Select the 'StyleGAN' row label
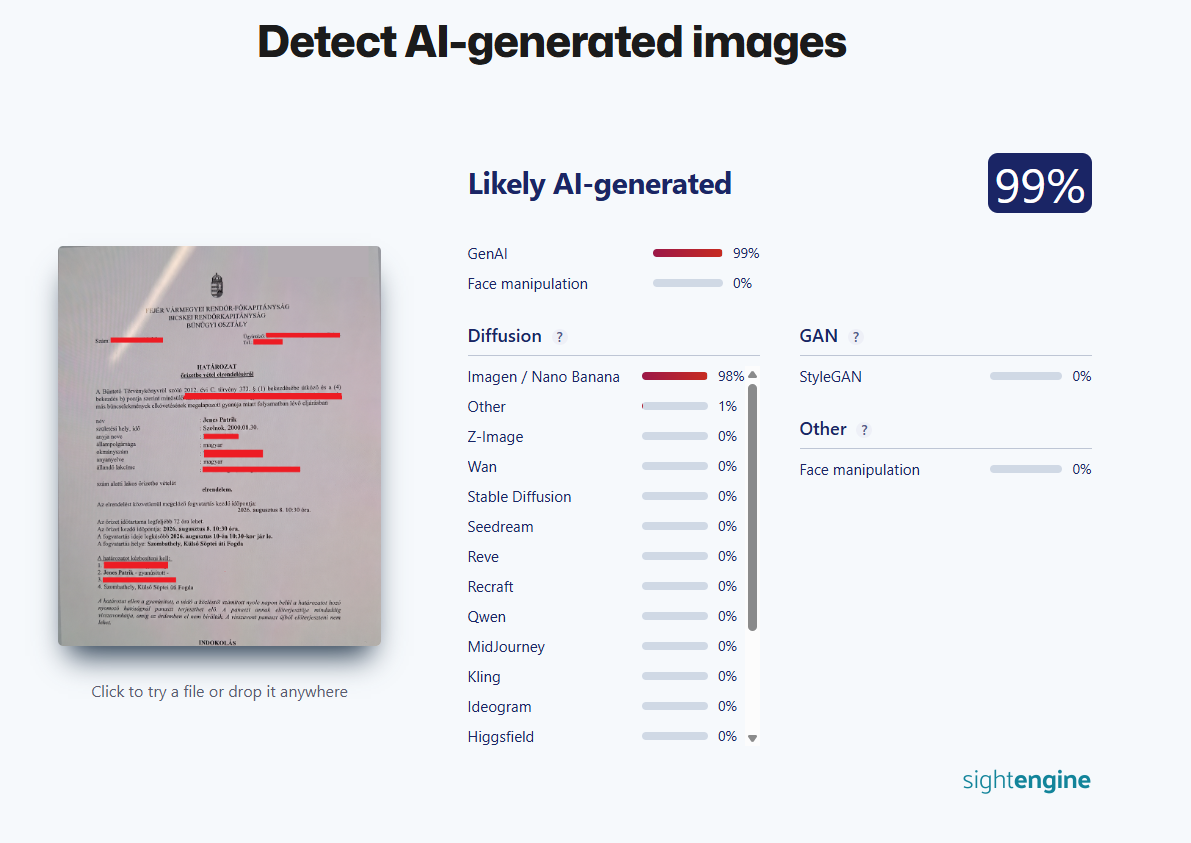 coord(830,377)
